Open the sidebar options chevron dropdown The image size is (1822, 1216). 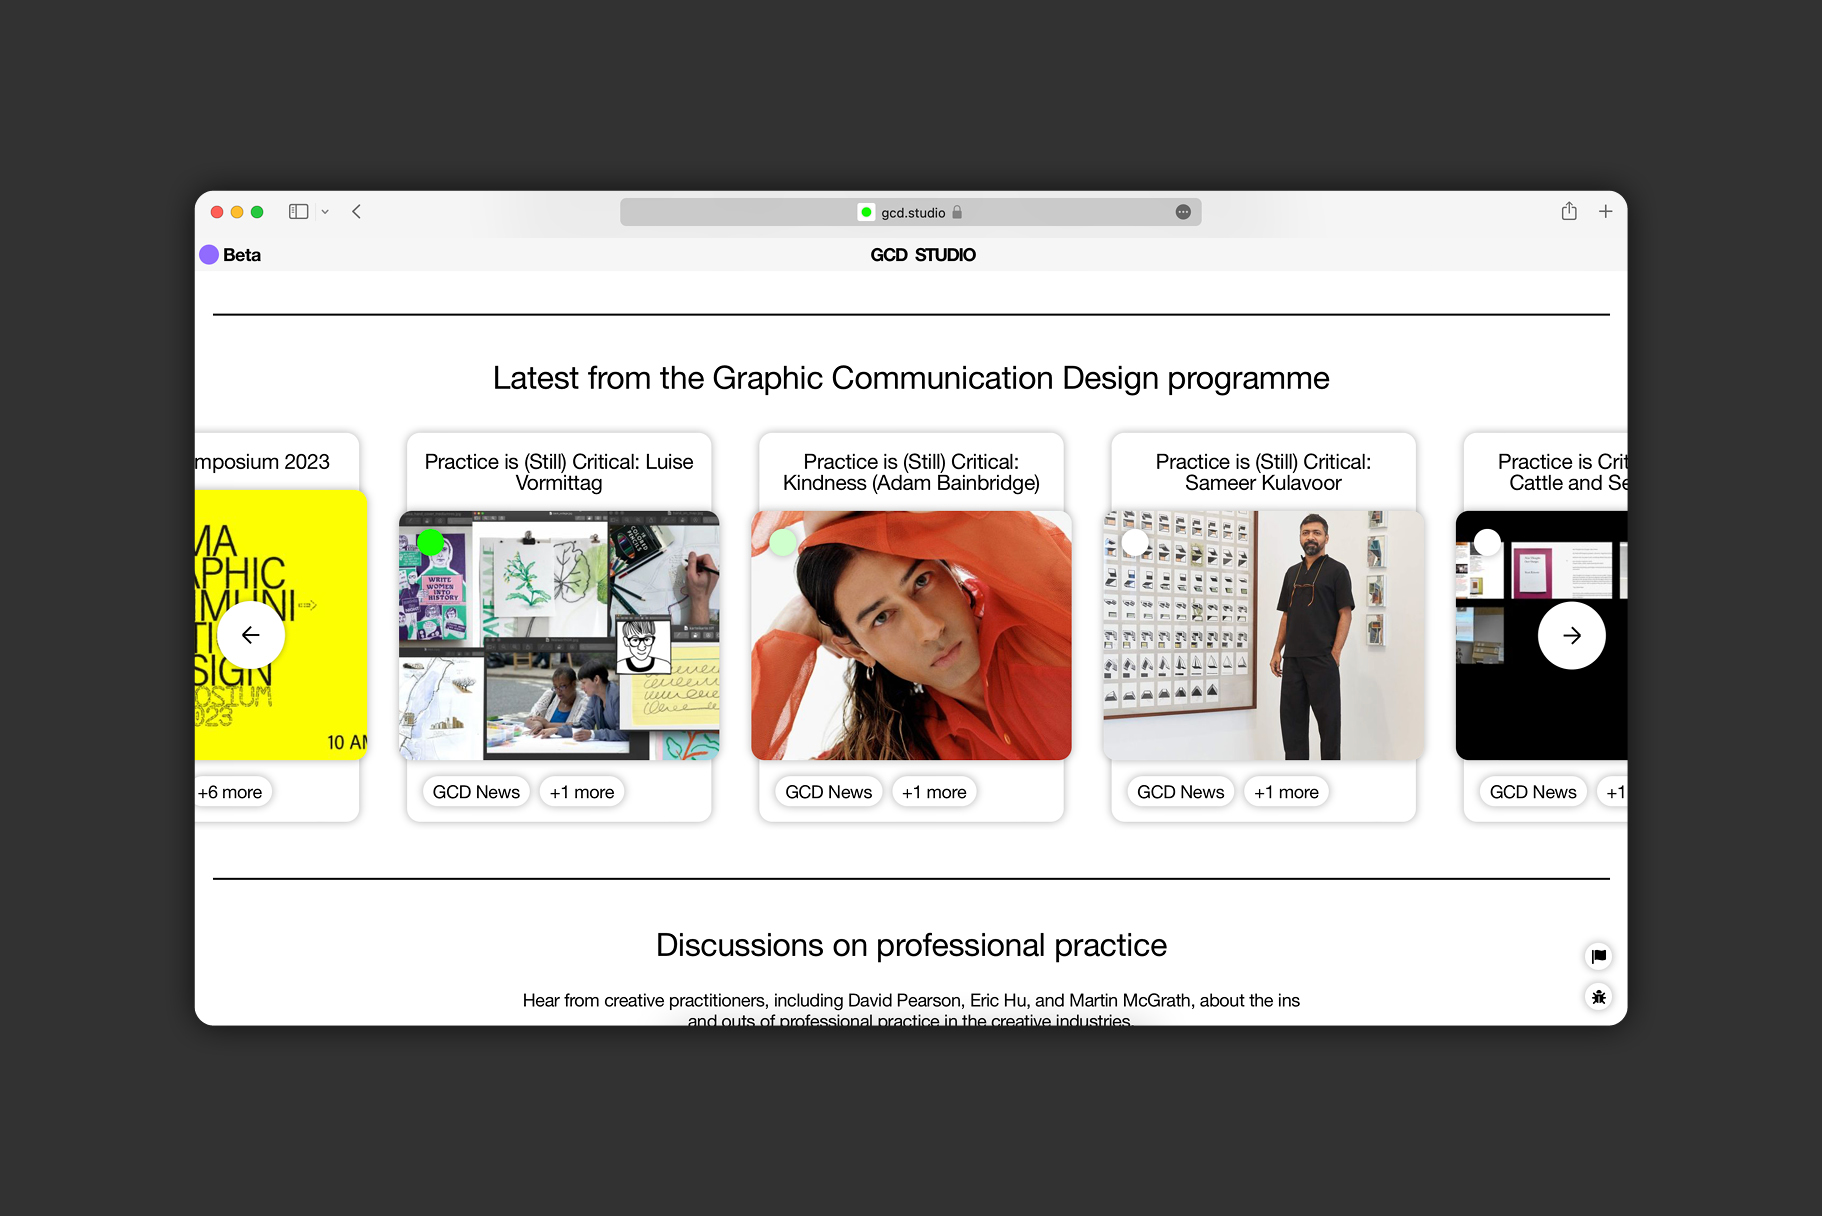click(325, 212)
